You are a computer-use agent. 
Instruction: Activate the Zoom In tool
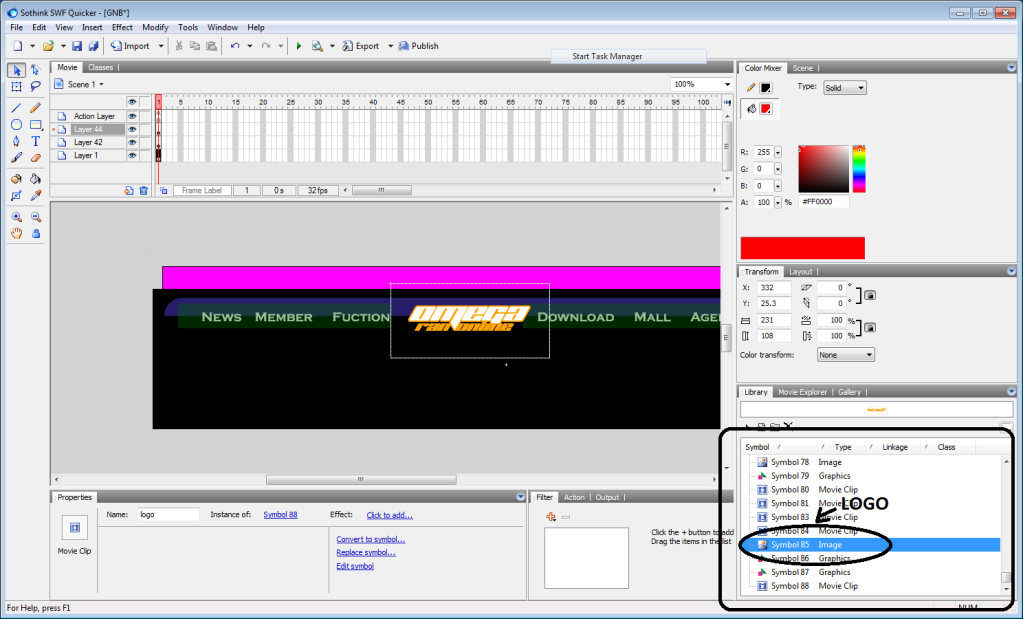[16, 217]
